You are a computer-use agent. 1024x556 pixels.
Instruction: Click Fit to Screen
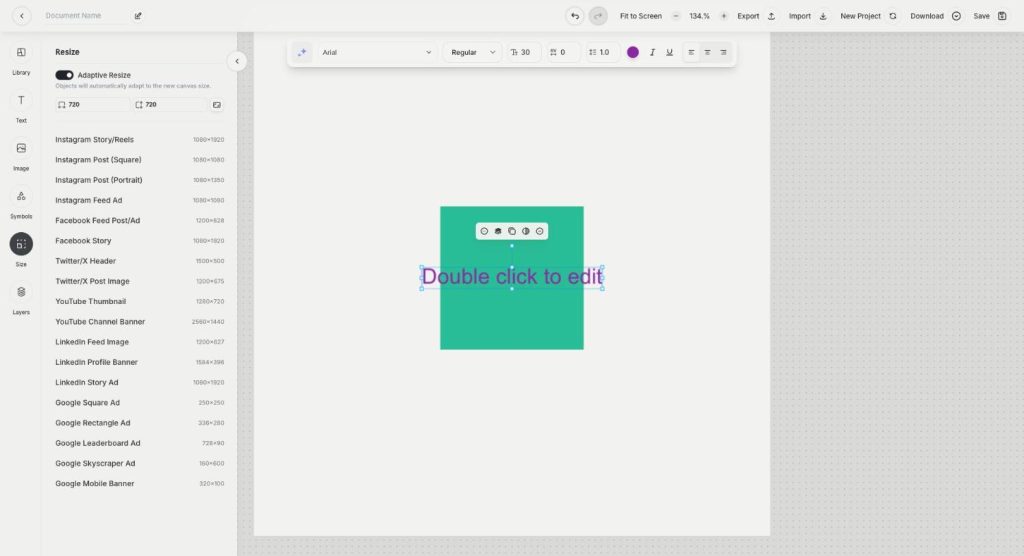click(x=641, y=16)
